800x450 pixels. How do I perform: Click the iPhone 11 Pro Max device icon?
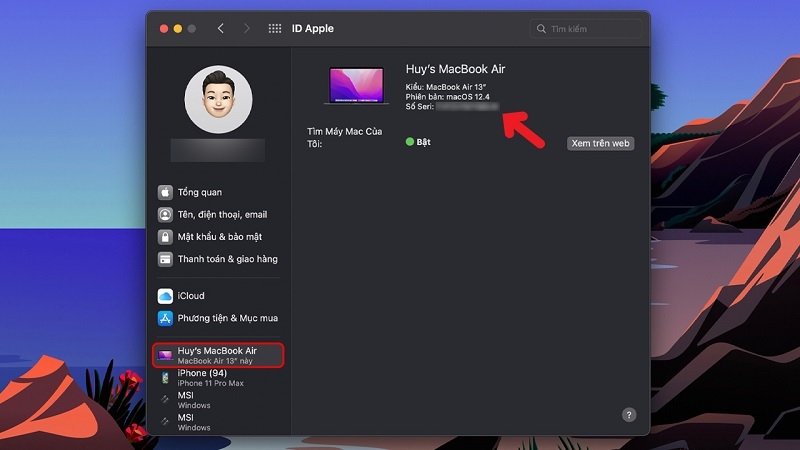coord(165,378)
